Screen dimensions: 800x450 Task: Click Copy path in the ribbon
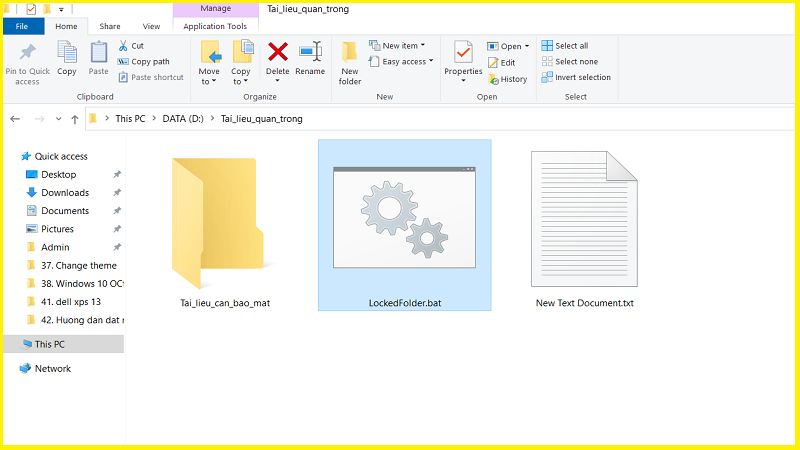tap(144, 61)
